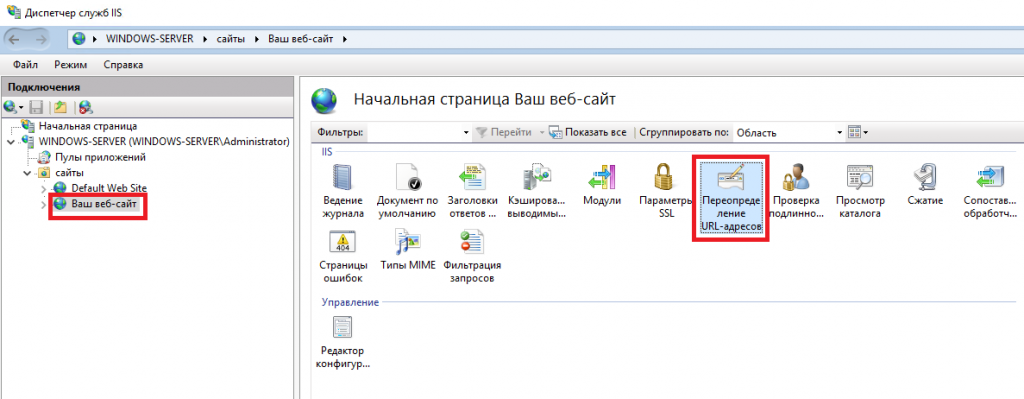Open the Фильтры dropdown
Screen dimensions: 1024x399
click(x=466, y=133)
